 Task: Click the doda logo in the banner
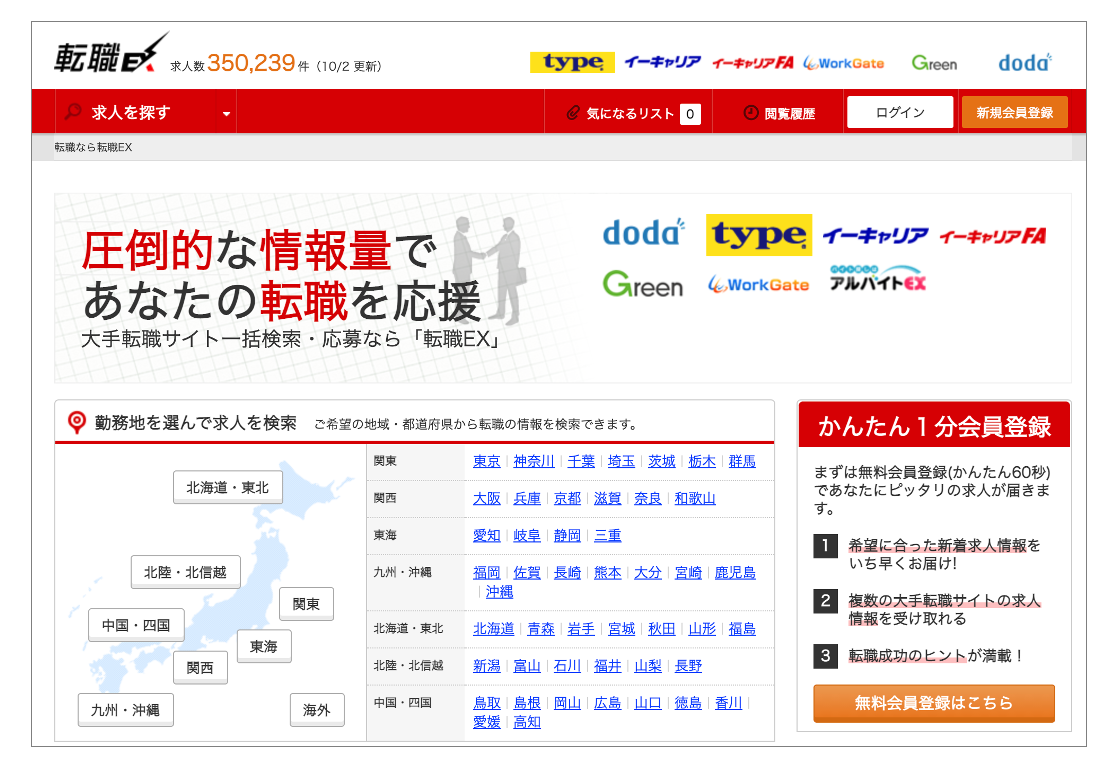pyautogui.click(x=644, y=232)
